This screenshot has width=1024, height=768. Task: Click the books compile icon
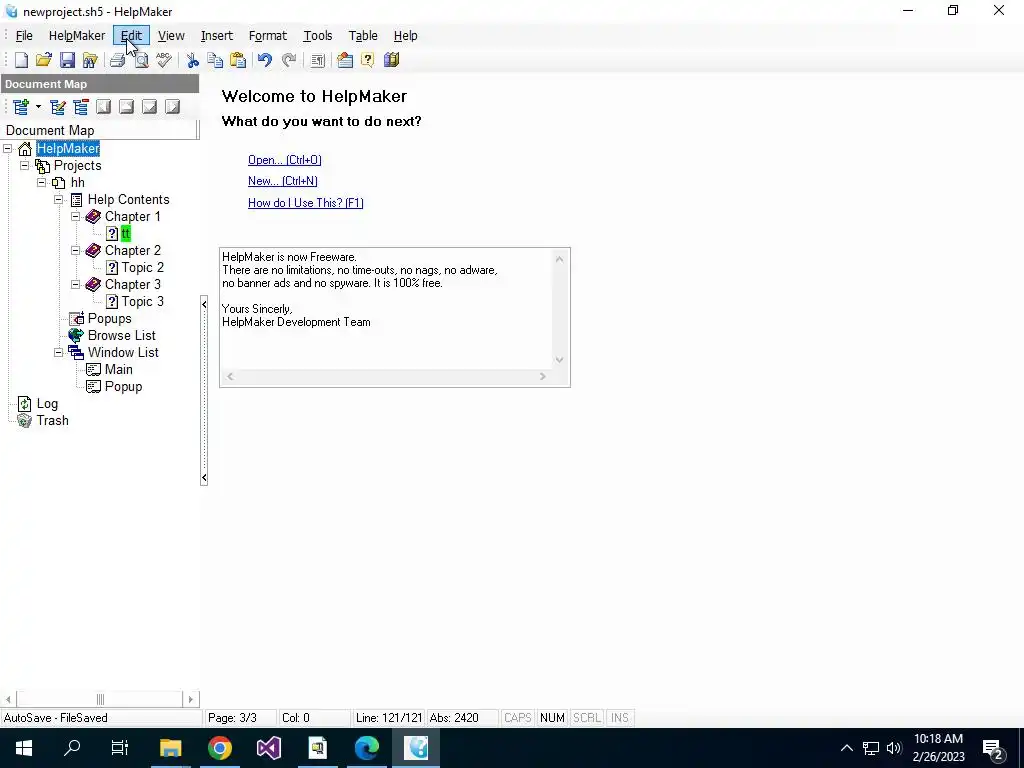(x=391, y=60)
